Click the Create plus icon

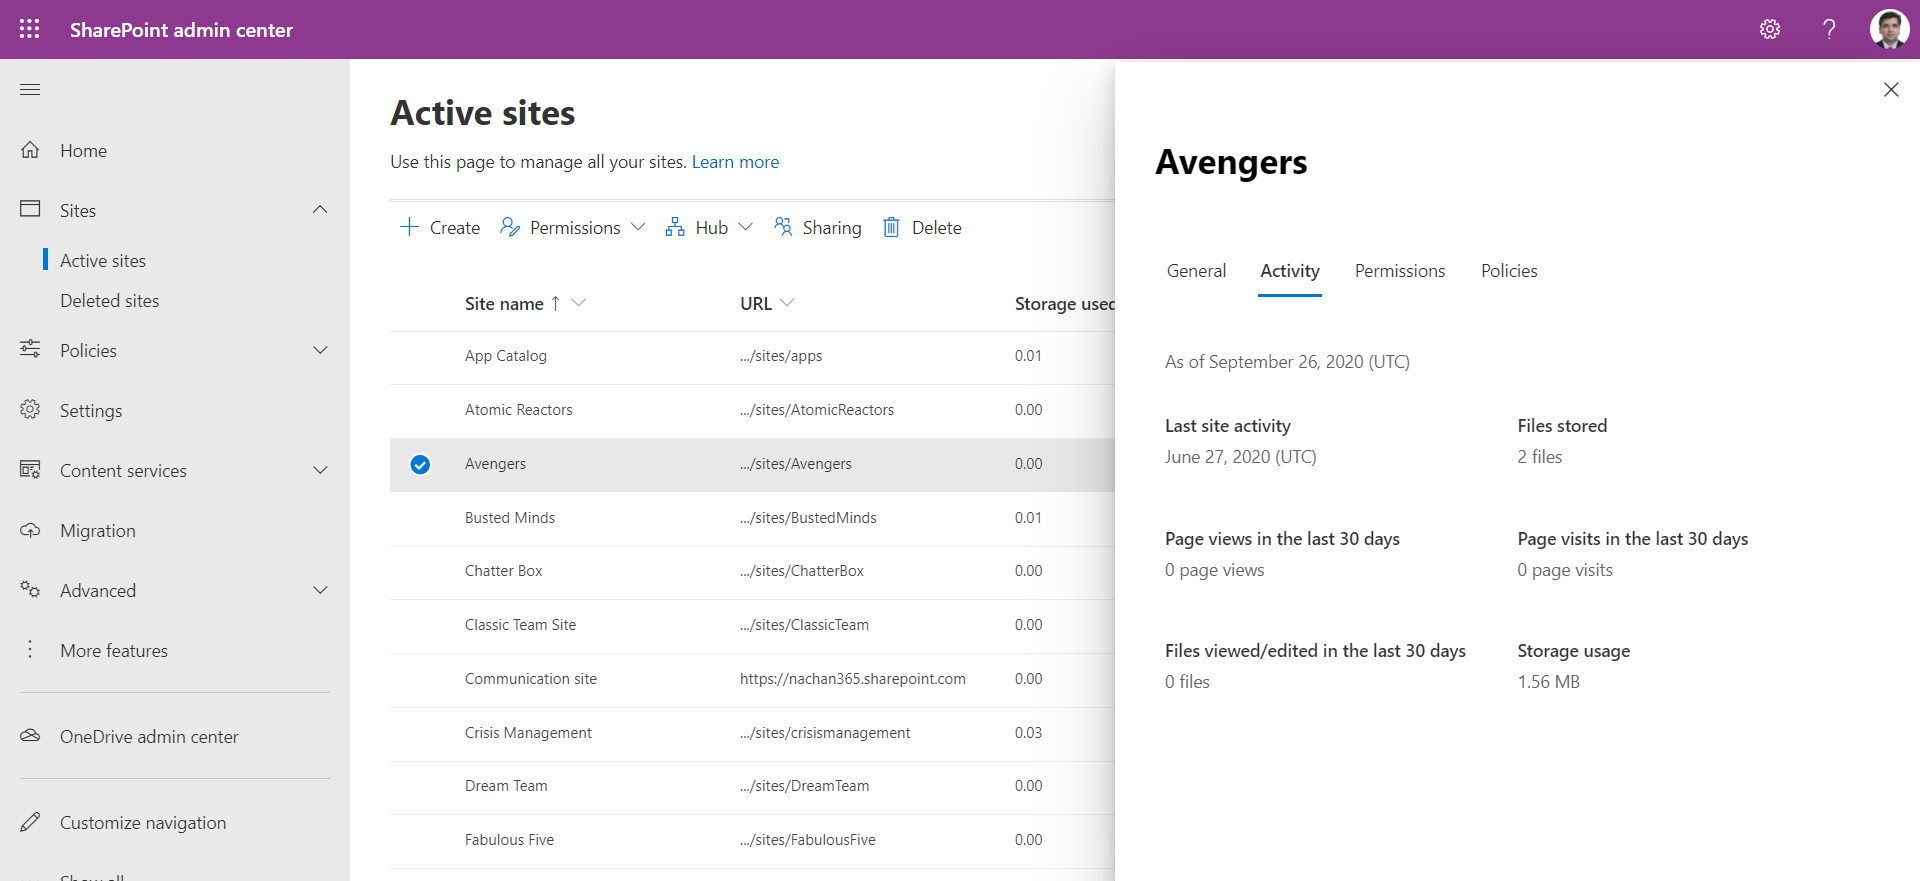pyautogui.click(x=409, y=227)
